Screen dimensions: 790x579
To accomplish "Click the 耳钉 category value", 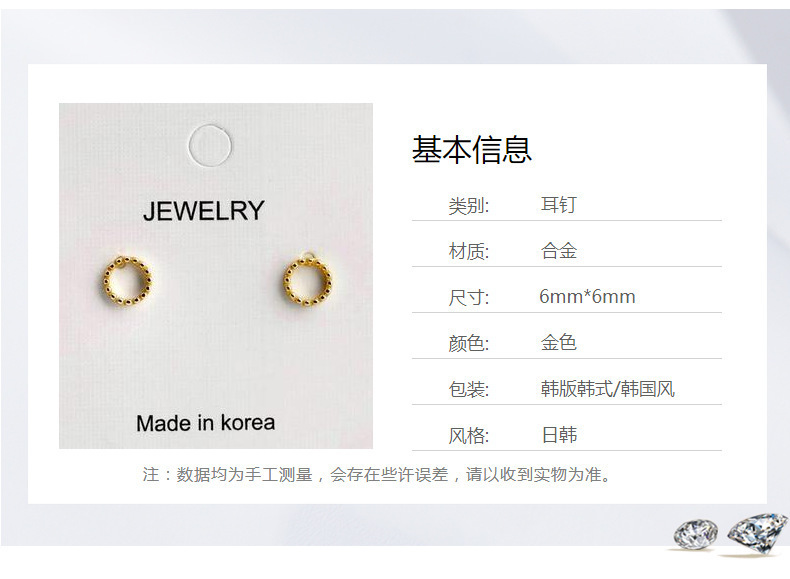I will pos(558,205).
